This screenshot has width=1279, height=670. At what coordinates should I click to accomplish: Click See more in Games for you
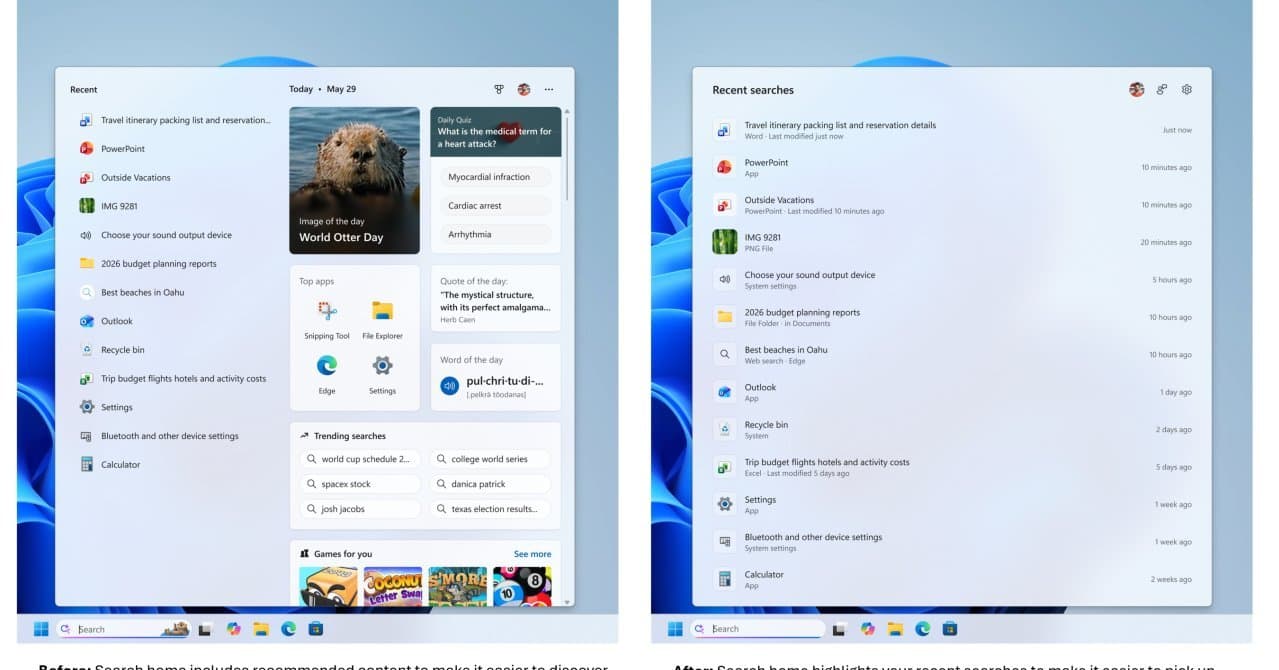[x=532, y=554]
